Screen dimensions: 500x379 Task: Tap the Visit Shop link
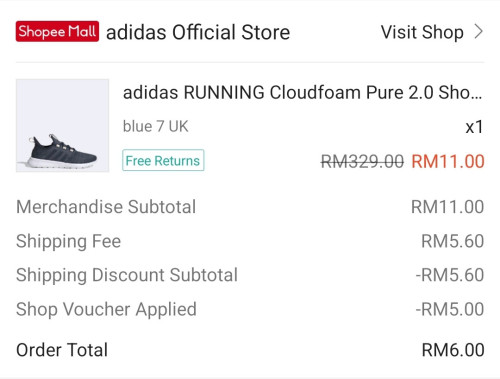coord(422,32)
